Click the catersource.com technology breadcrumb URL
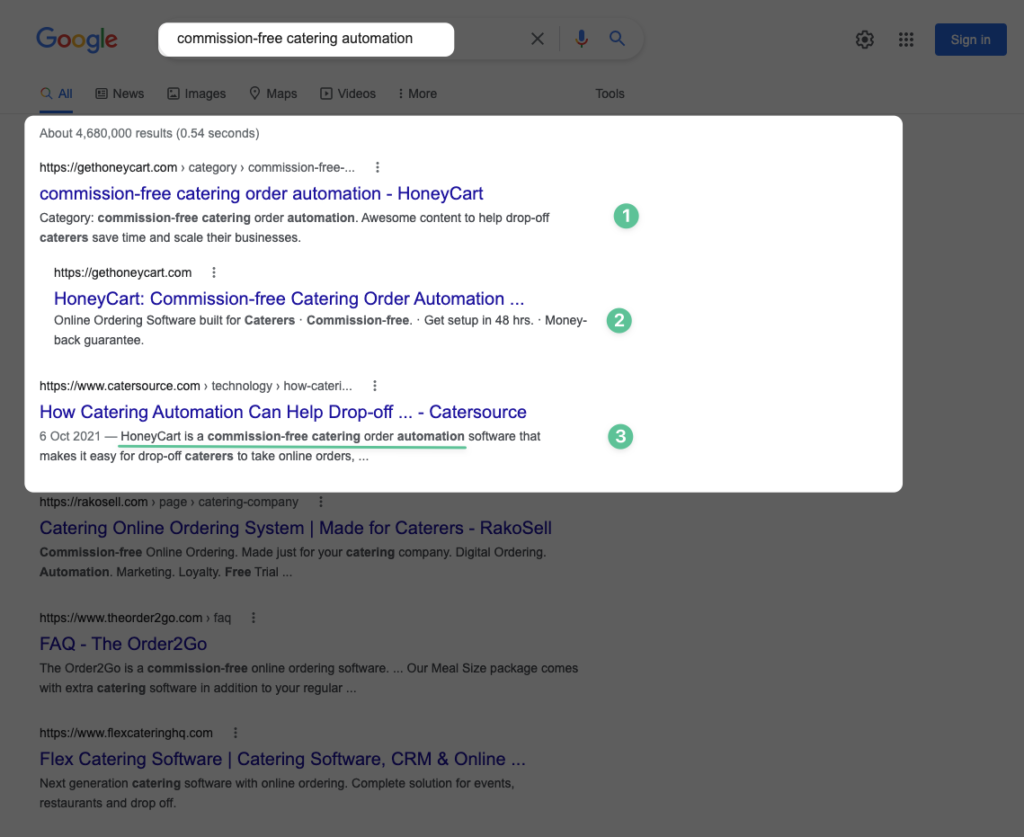Image resolution: width=1024 pixels, height=837 pixels. [195, 387]
